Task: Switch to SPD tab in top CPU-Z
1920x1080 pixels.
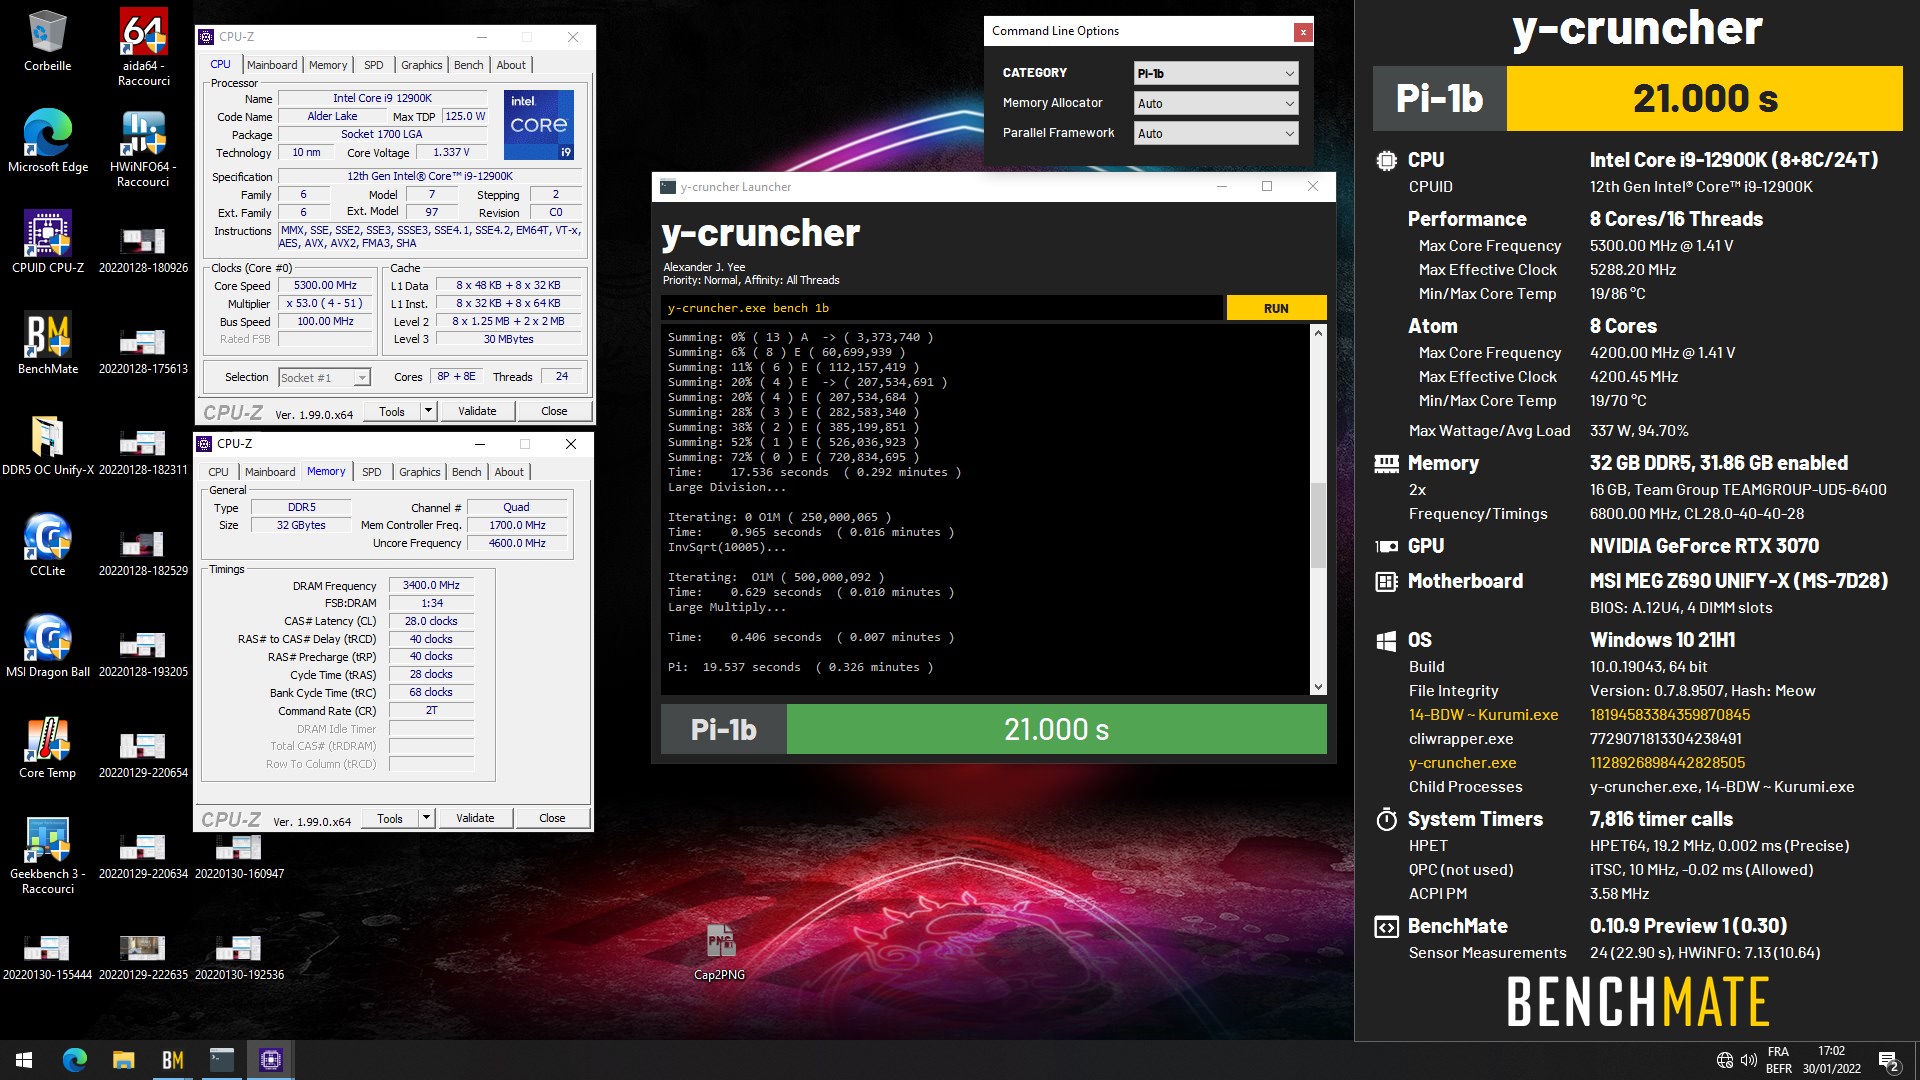Action: click(x=374, y=65)
